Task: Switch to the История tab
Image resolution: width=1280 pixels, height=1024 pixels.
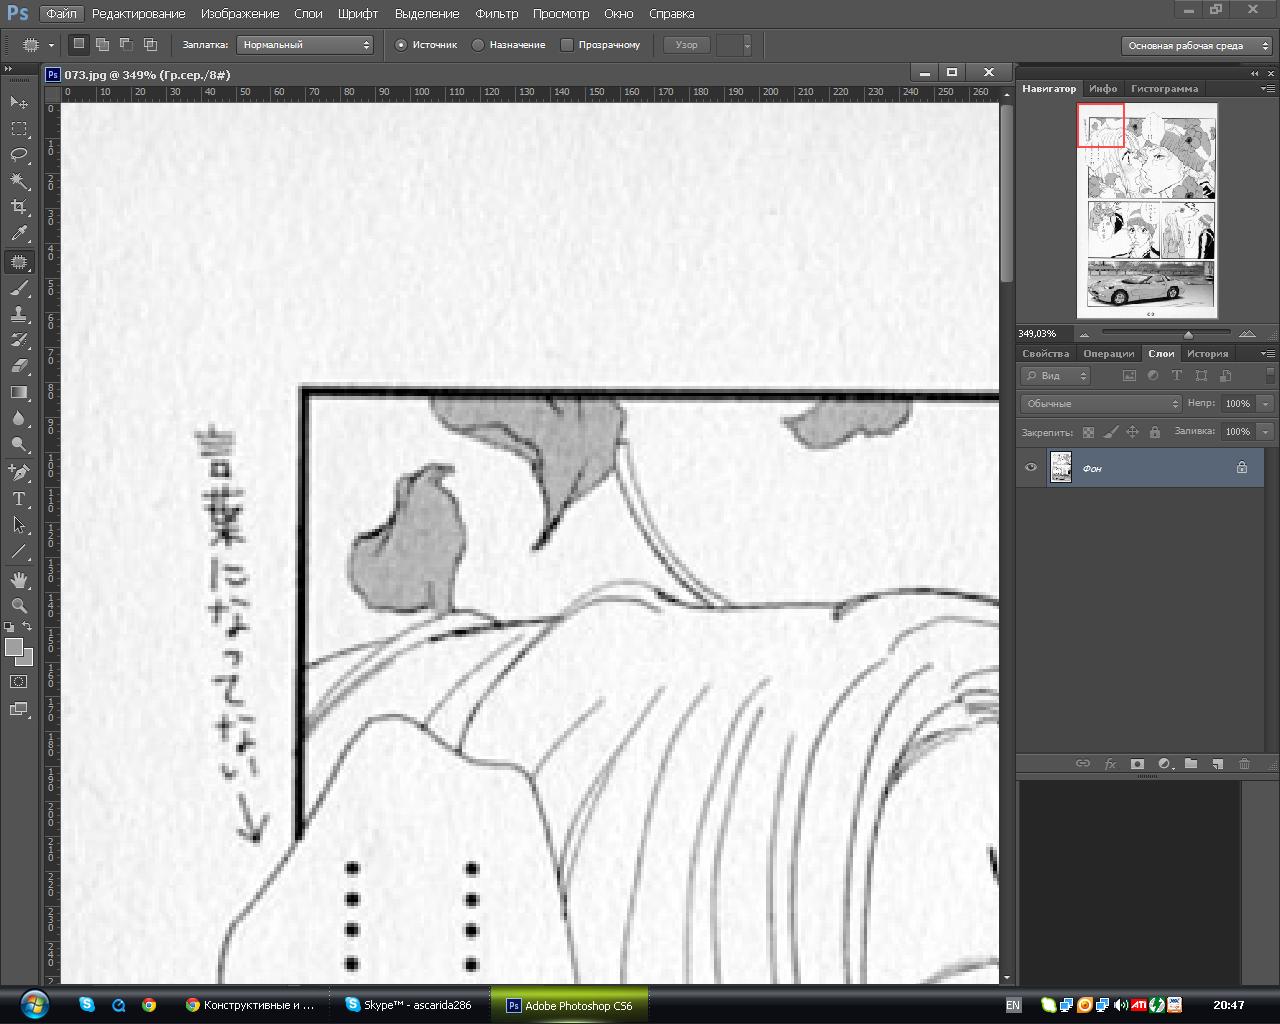Action: click(1207, 354)
